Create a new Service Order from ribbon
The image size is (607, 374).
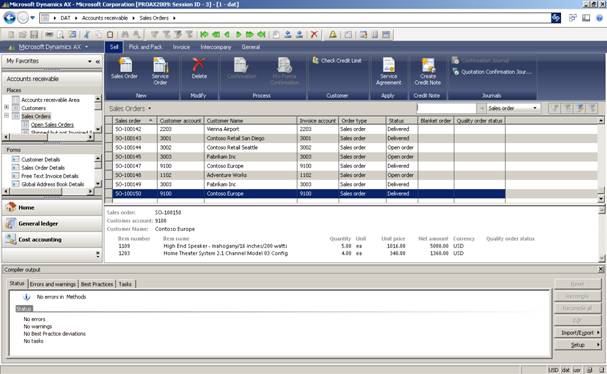[x=160, y=71]
